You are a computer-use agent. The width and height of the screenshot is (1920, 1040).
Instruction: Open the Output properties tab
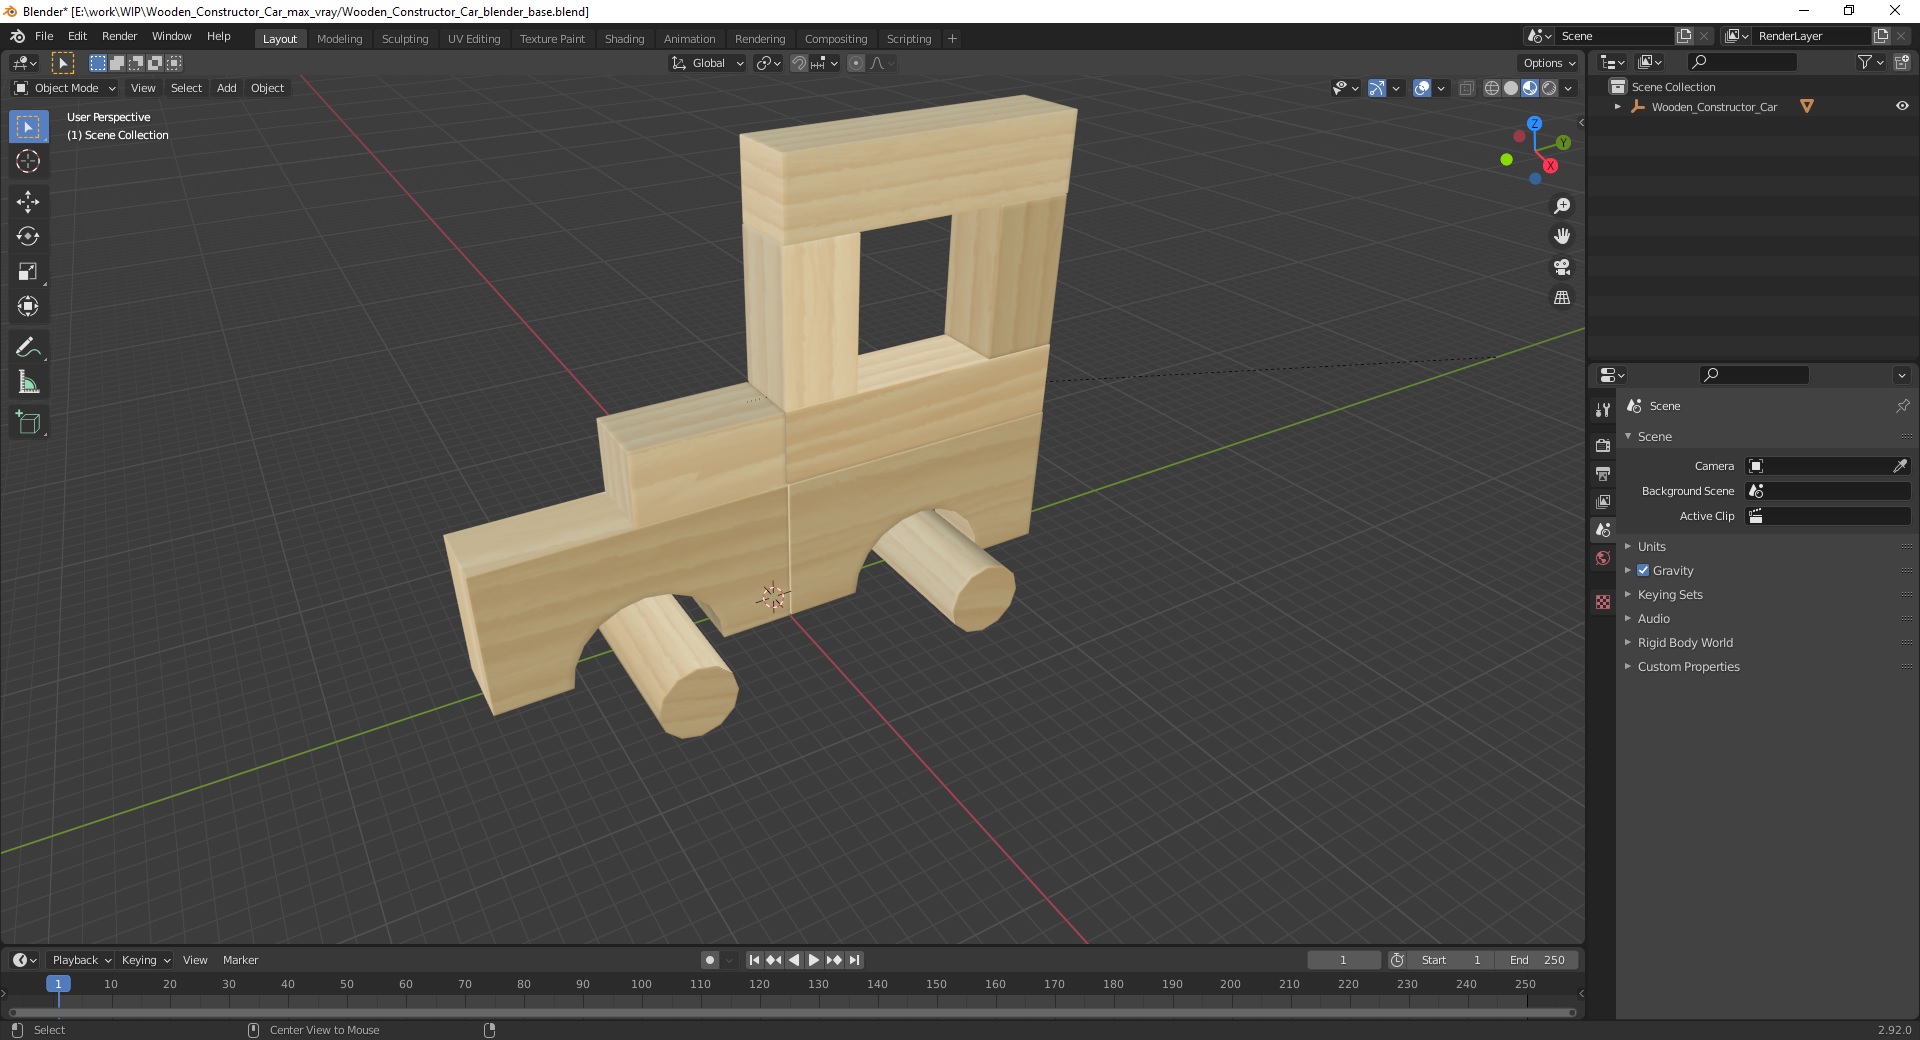coord(1603,473)
